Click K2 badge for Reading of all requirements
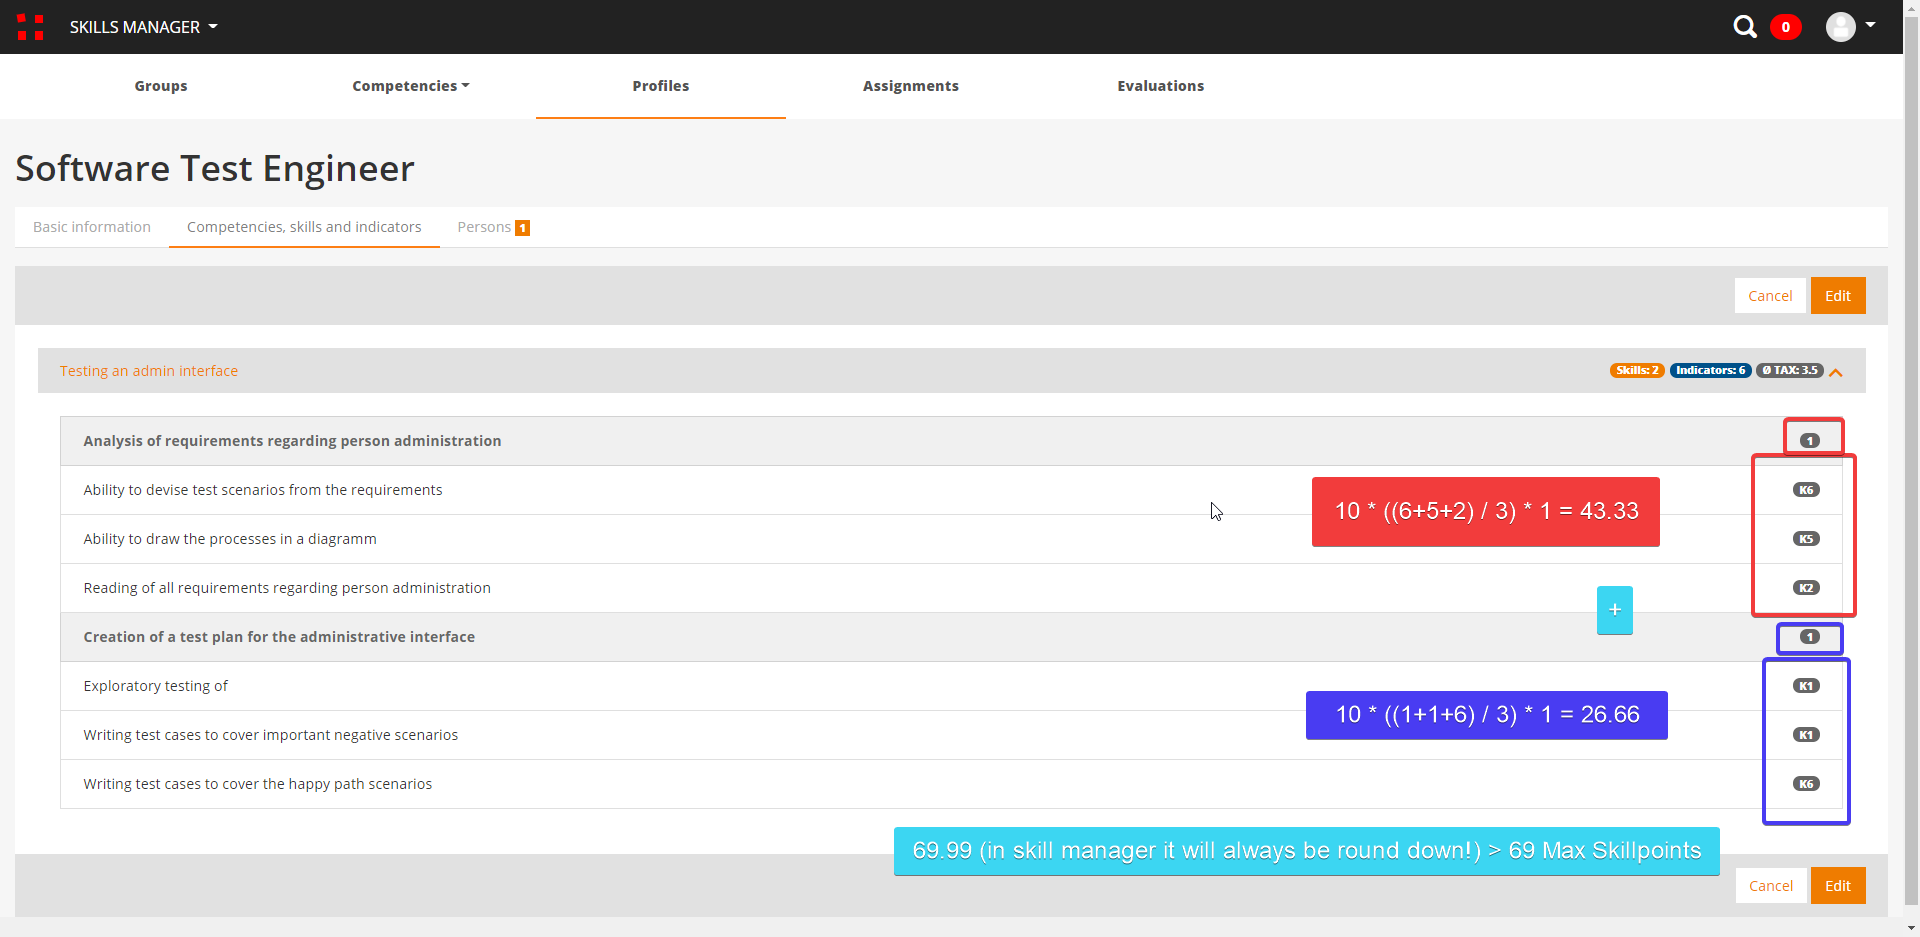The image size is (1920, 937). click(x=1806, y=588)
